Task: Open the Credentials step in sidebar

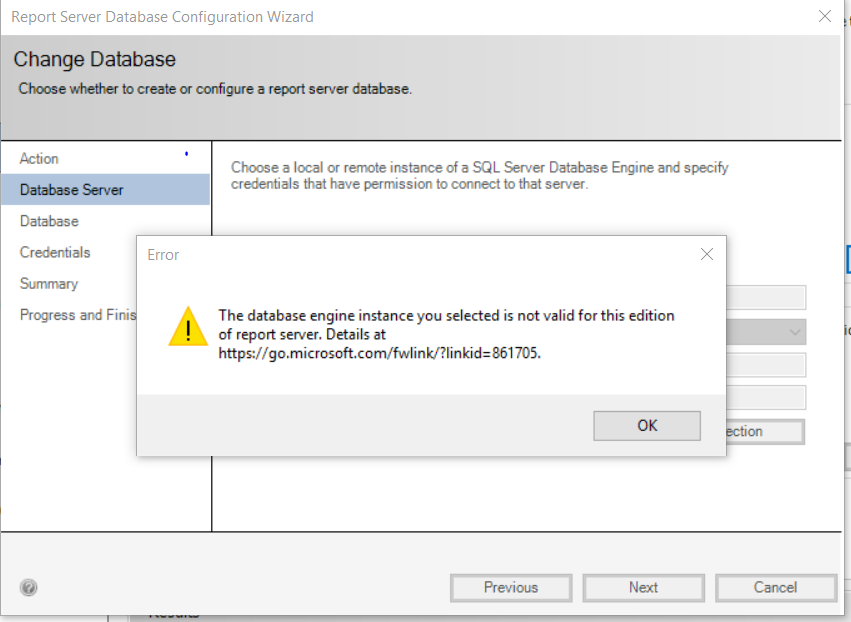Action: click(x=55, y=252)
